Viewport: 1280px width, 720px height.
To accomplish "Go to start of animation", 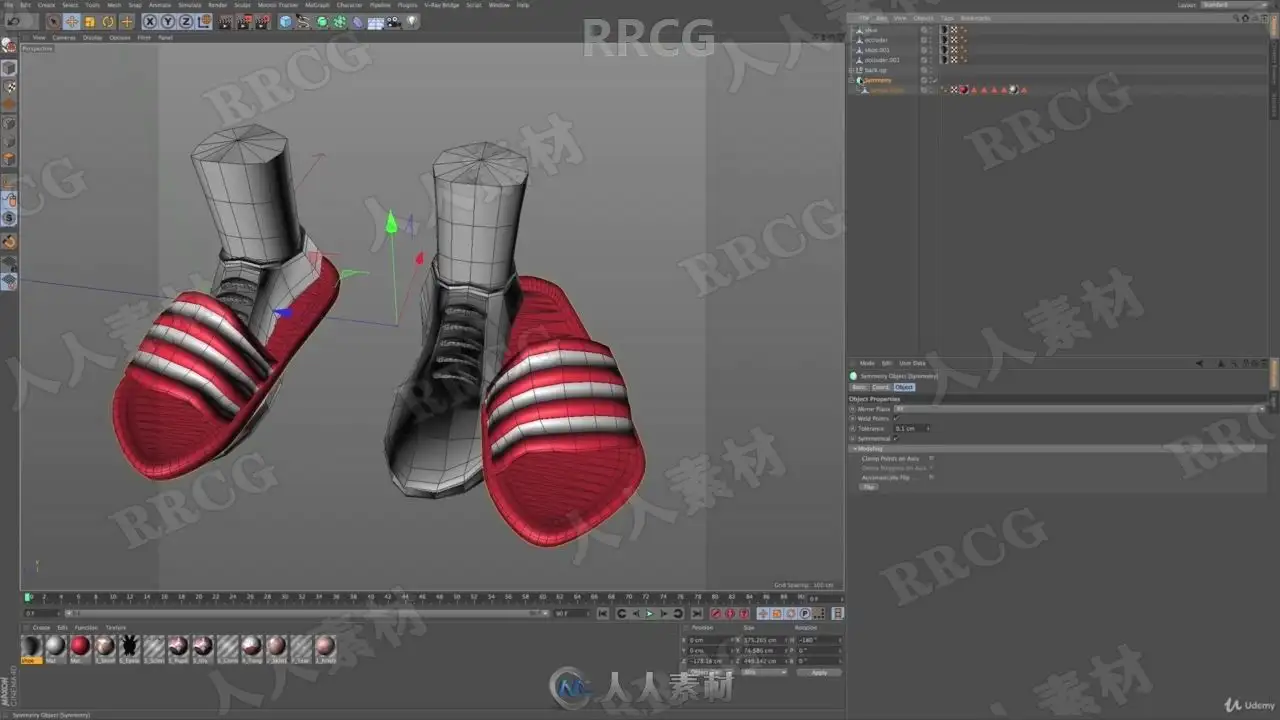I will coord(603,614).
